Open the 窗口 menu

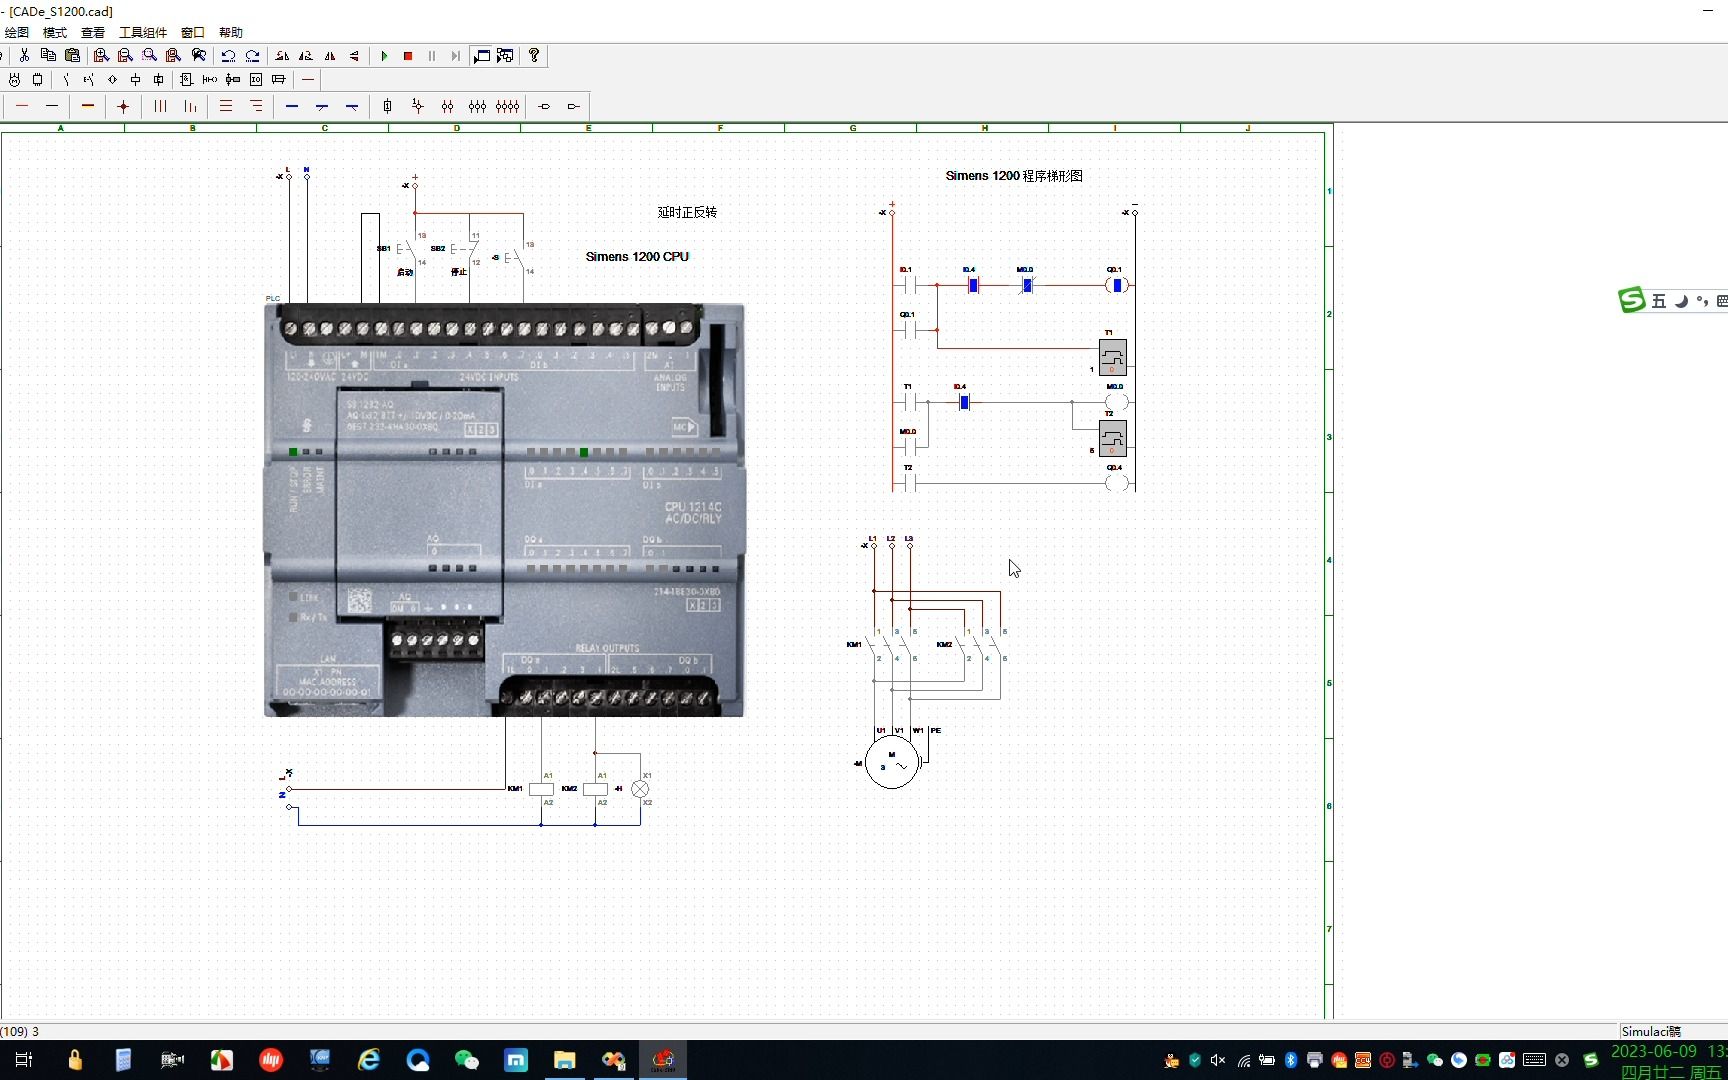pyautogui.click(x=193, y=33)
